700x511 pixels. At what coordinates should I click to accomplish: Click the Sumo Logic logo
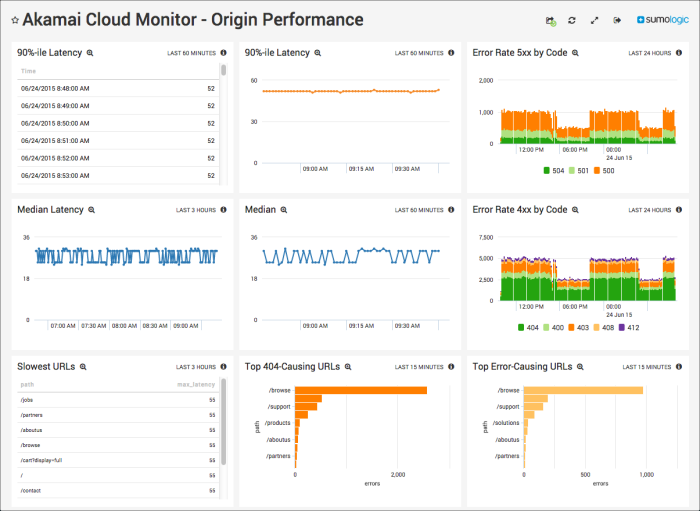point(660,20)
